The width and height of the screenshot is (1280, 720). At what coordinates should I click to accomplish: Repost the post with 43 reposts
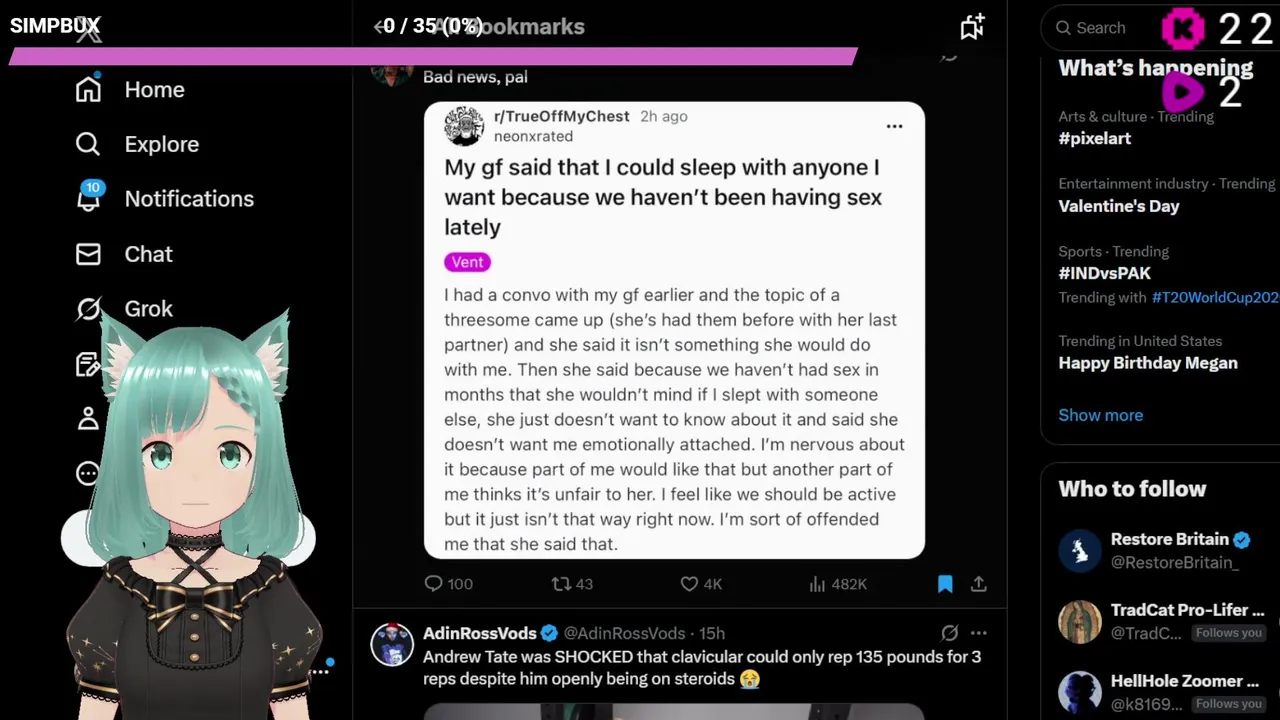coord(561,584)
